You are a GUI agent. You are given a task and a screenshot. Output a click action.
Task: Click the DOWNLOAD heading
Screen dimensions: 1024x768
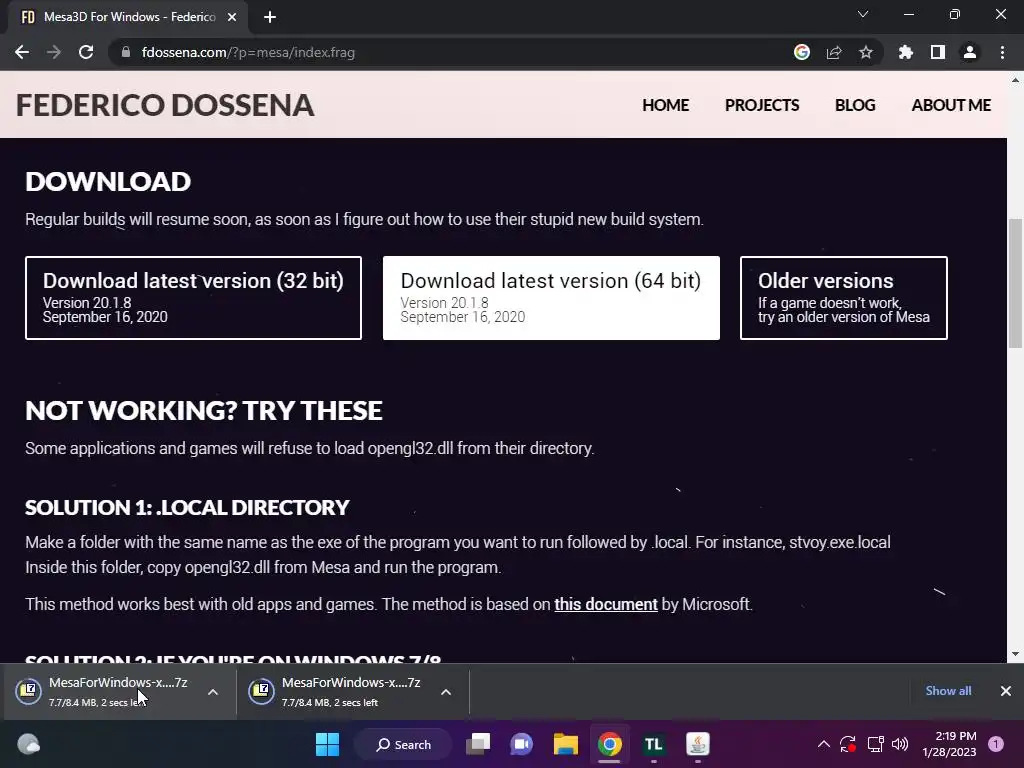tap(108, 182)
